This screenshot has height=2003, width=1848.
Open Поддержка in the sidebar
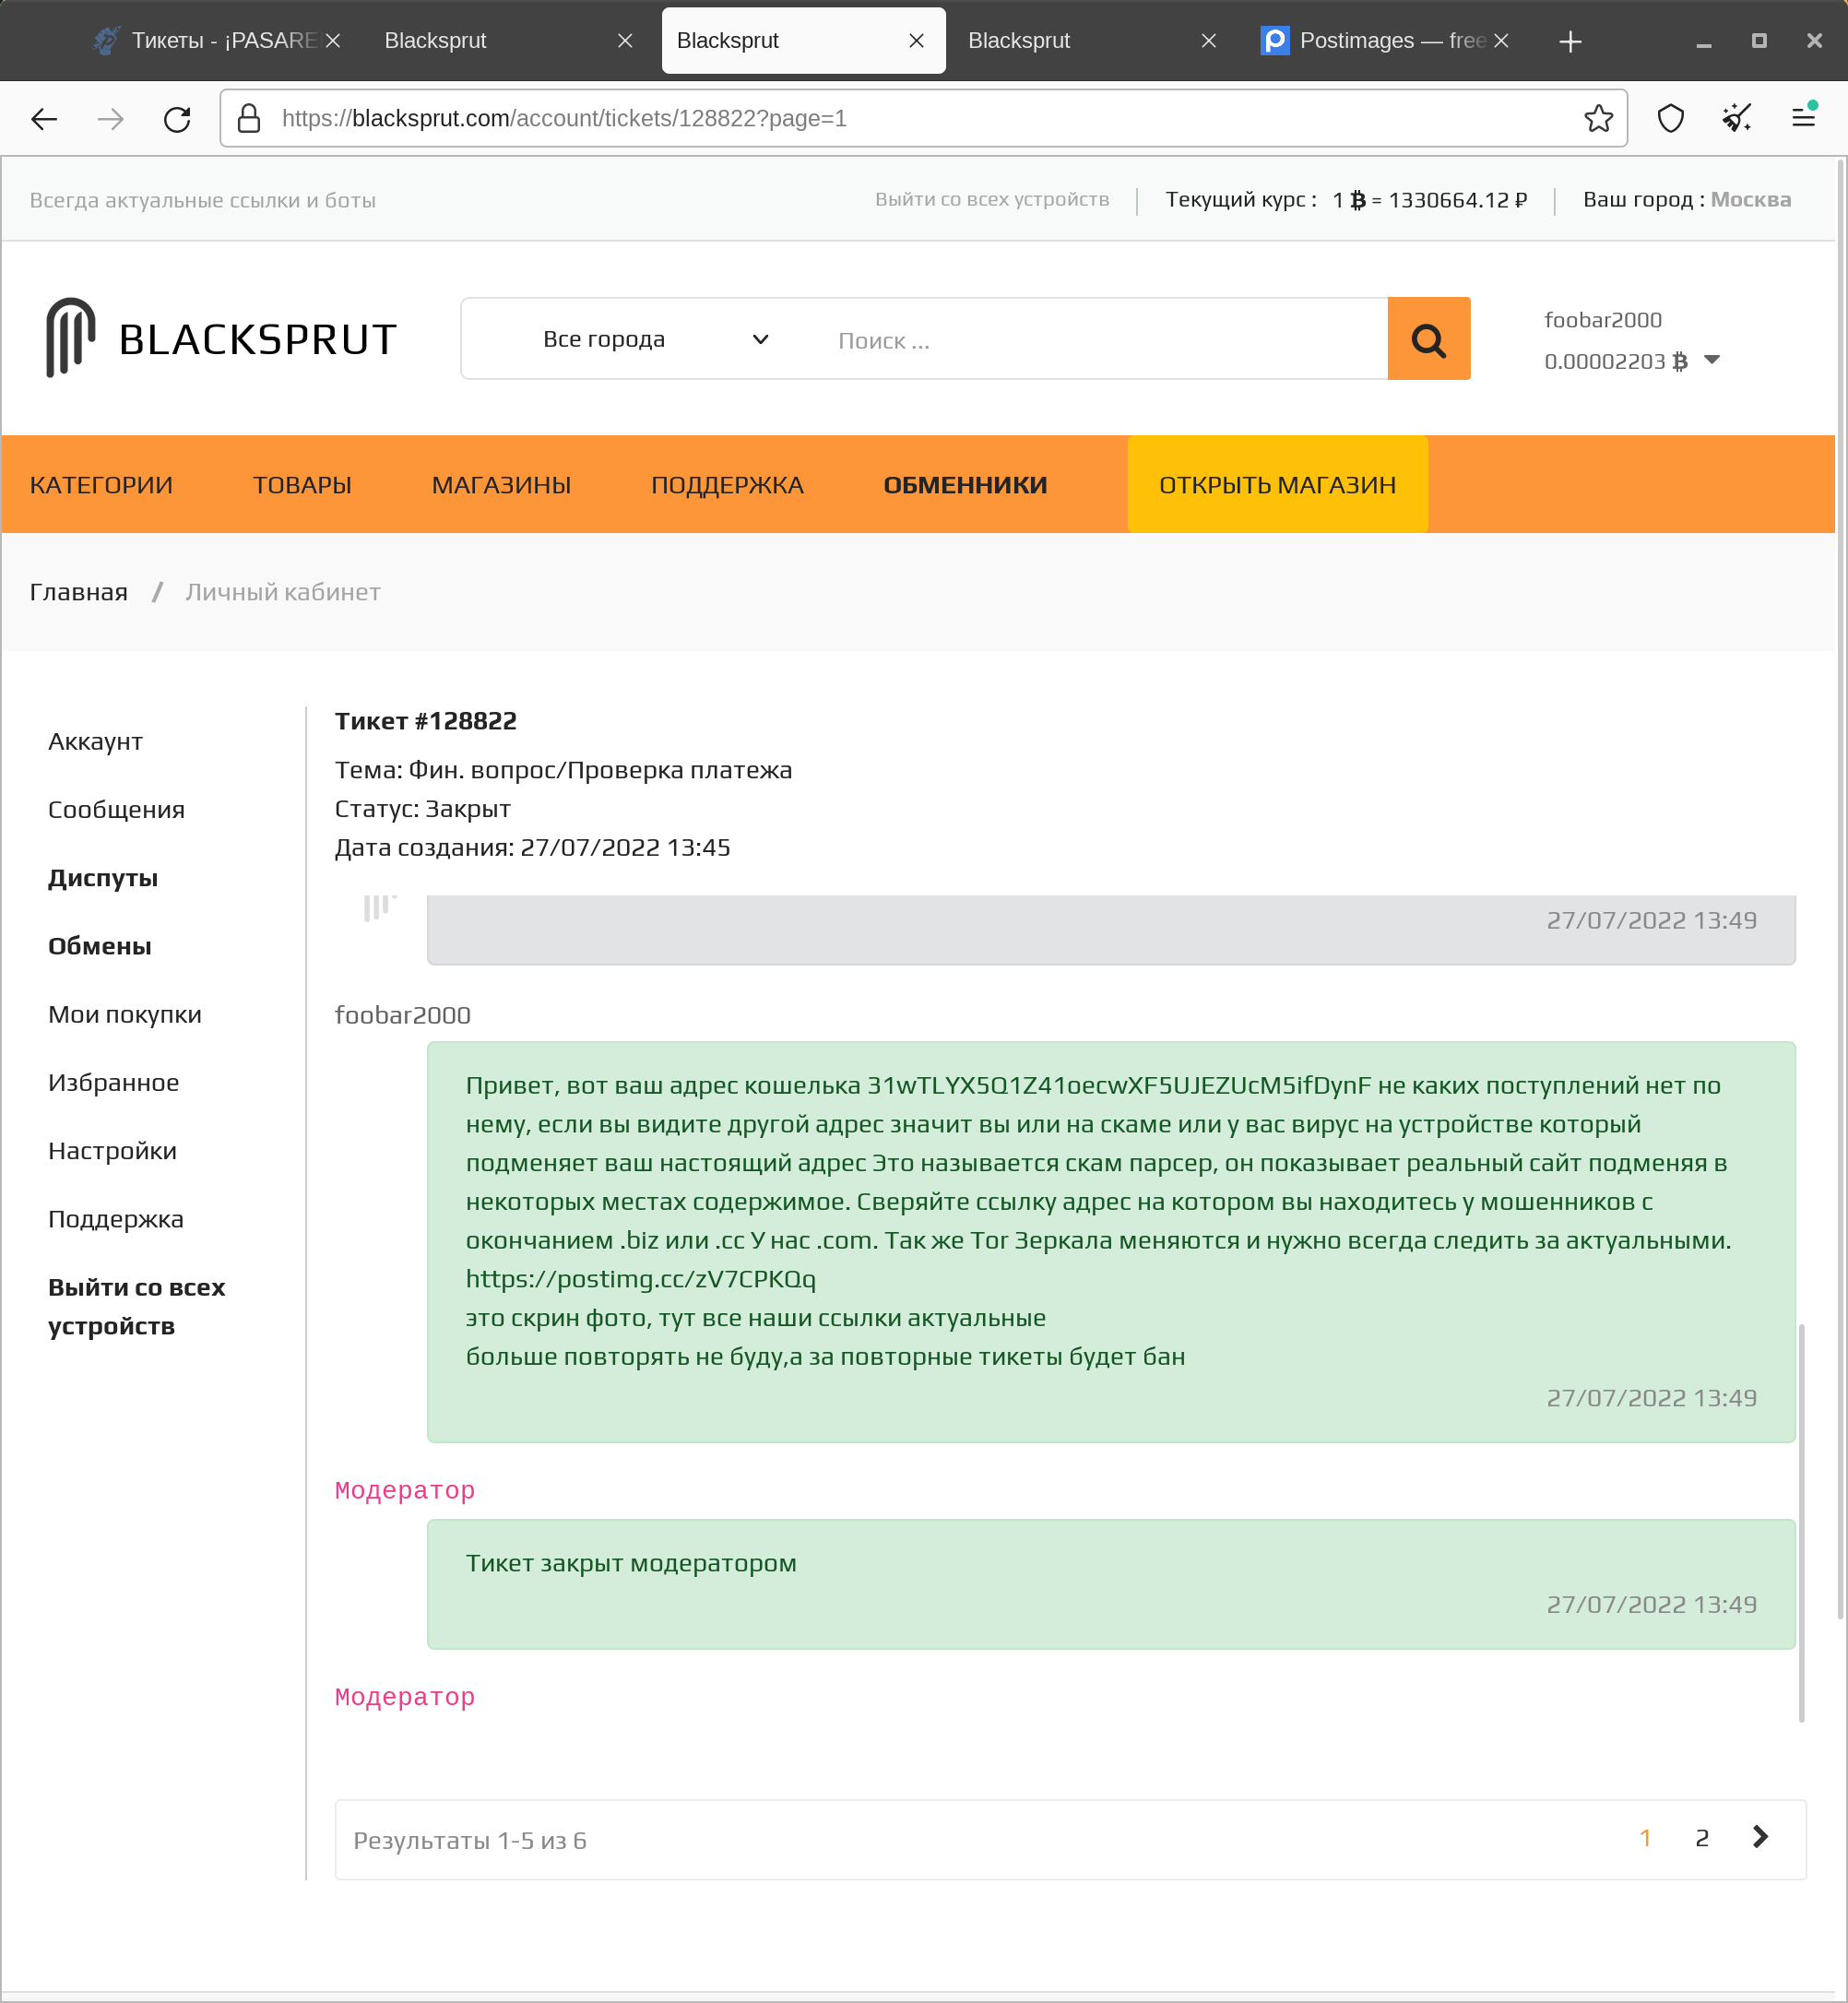116,1219
